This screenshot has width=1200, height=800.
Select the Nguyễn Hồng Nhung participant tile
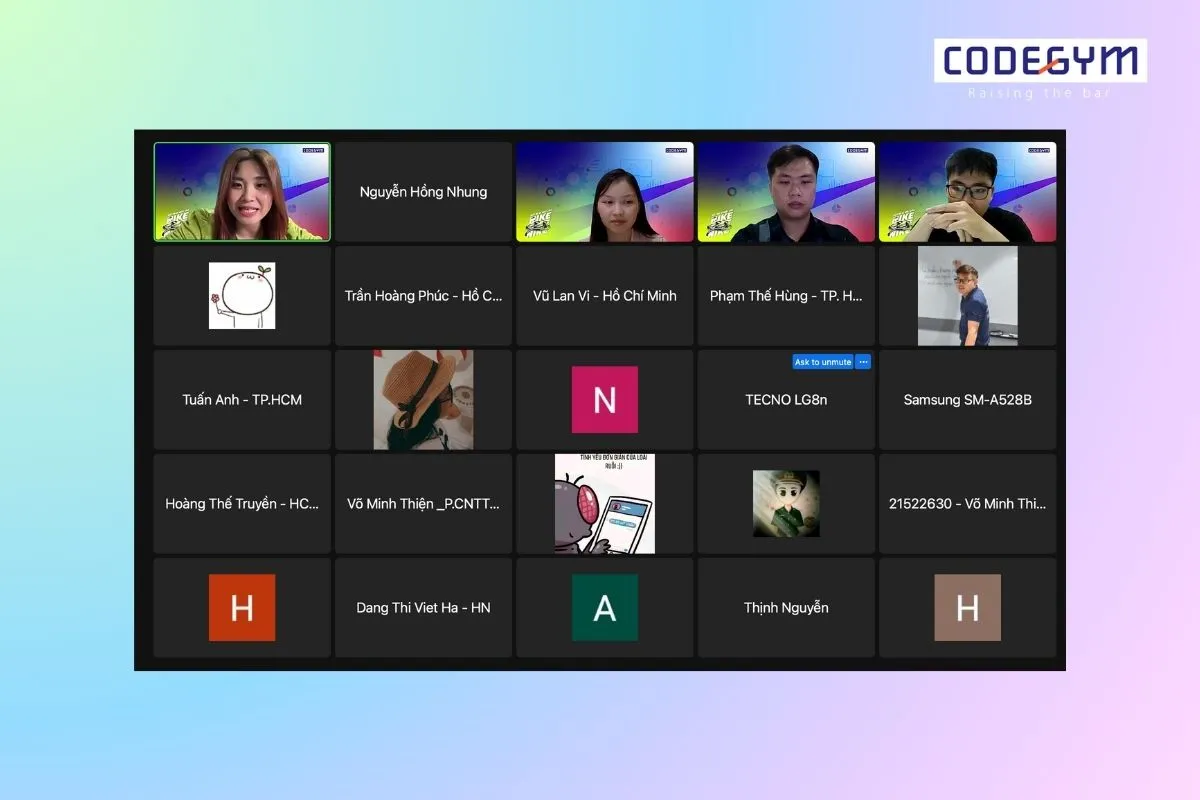[423, 192]
